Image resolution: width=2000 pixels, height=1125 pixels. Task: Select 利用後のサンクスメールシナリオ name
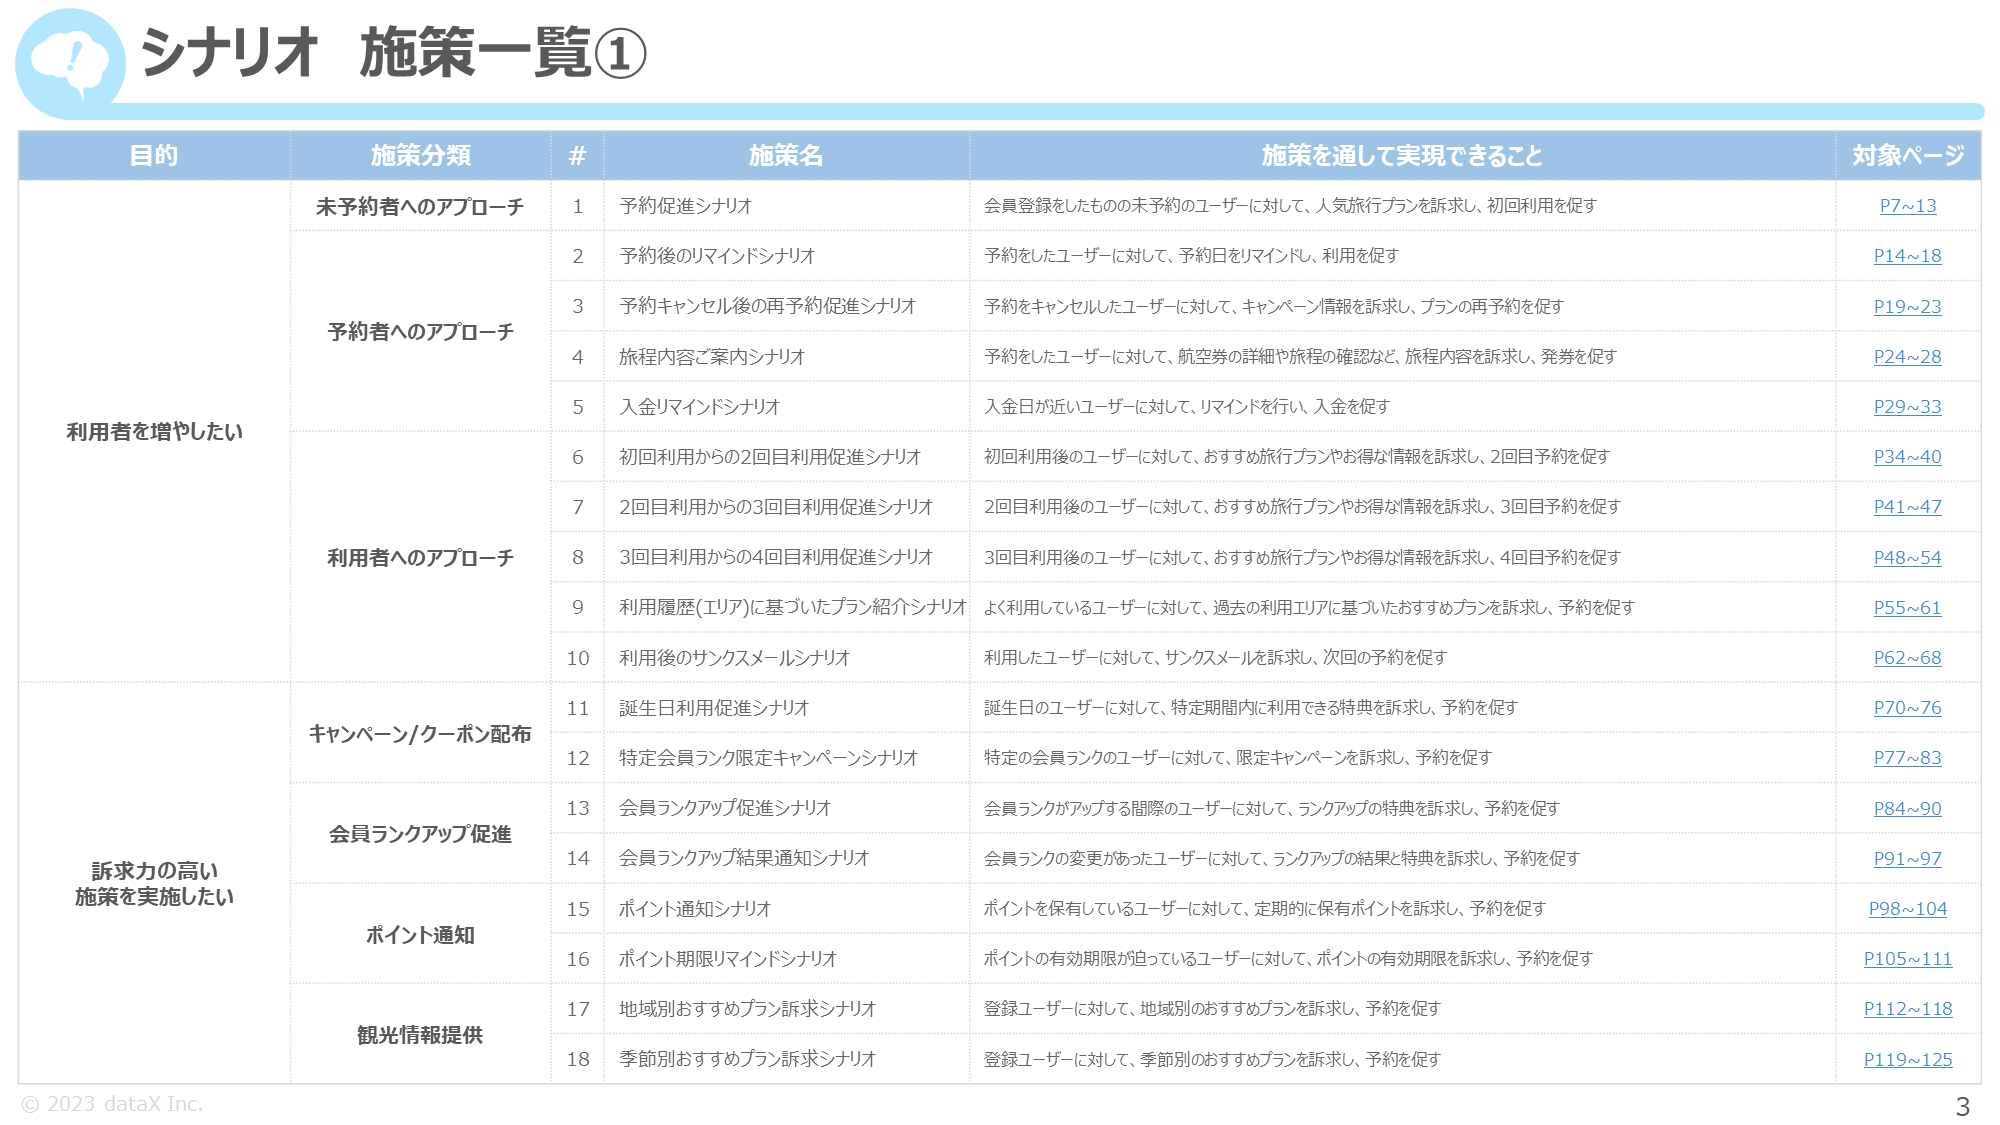pos(734,658)
